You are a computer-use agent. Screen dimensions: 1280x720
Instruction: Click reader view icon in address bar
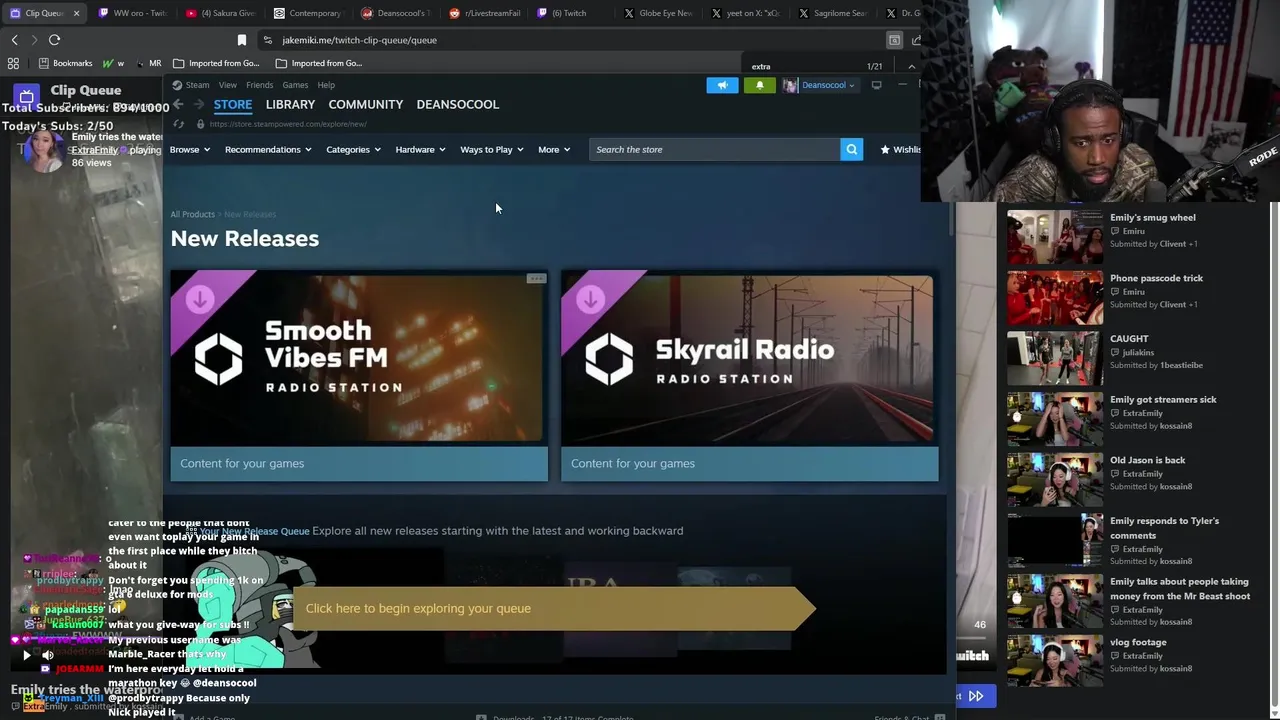894,40
